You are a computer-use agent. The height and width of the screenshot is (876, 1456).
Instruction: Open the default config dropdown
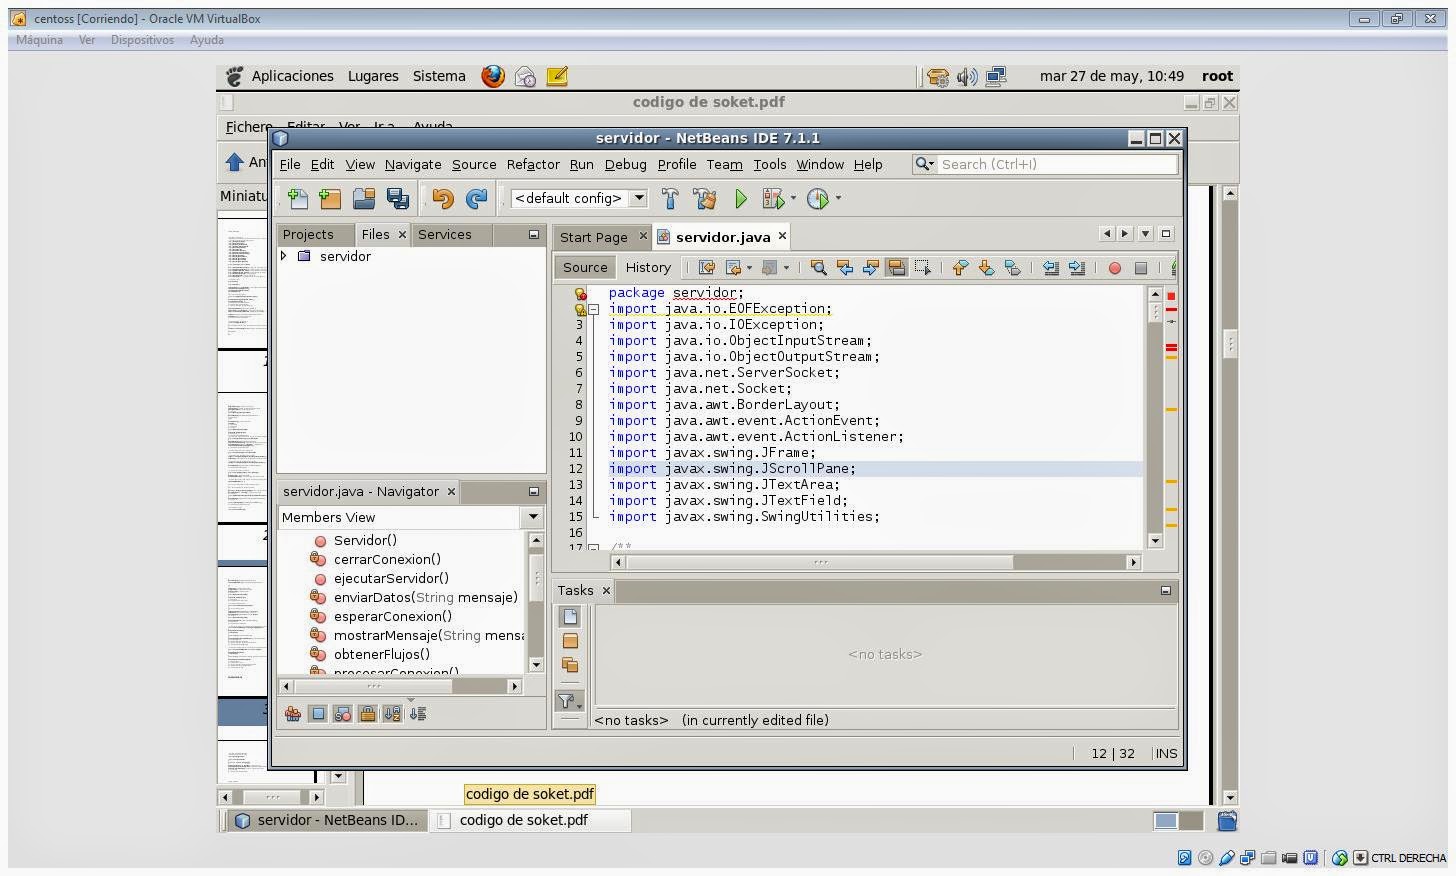coord(638,198)
